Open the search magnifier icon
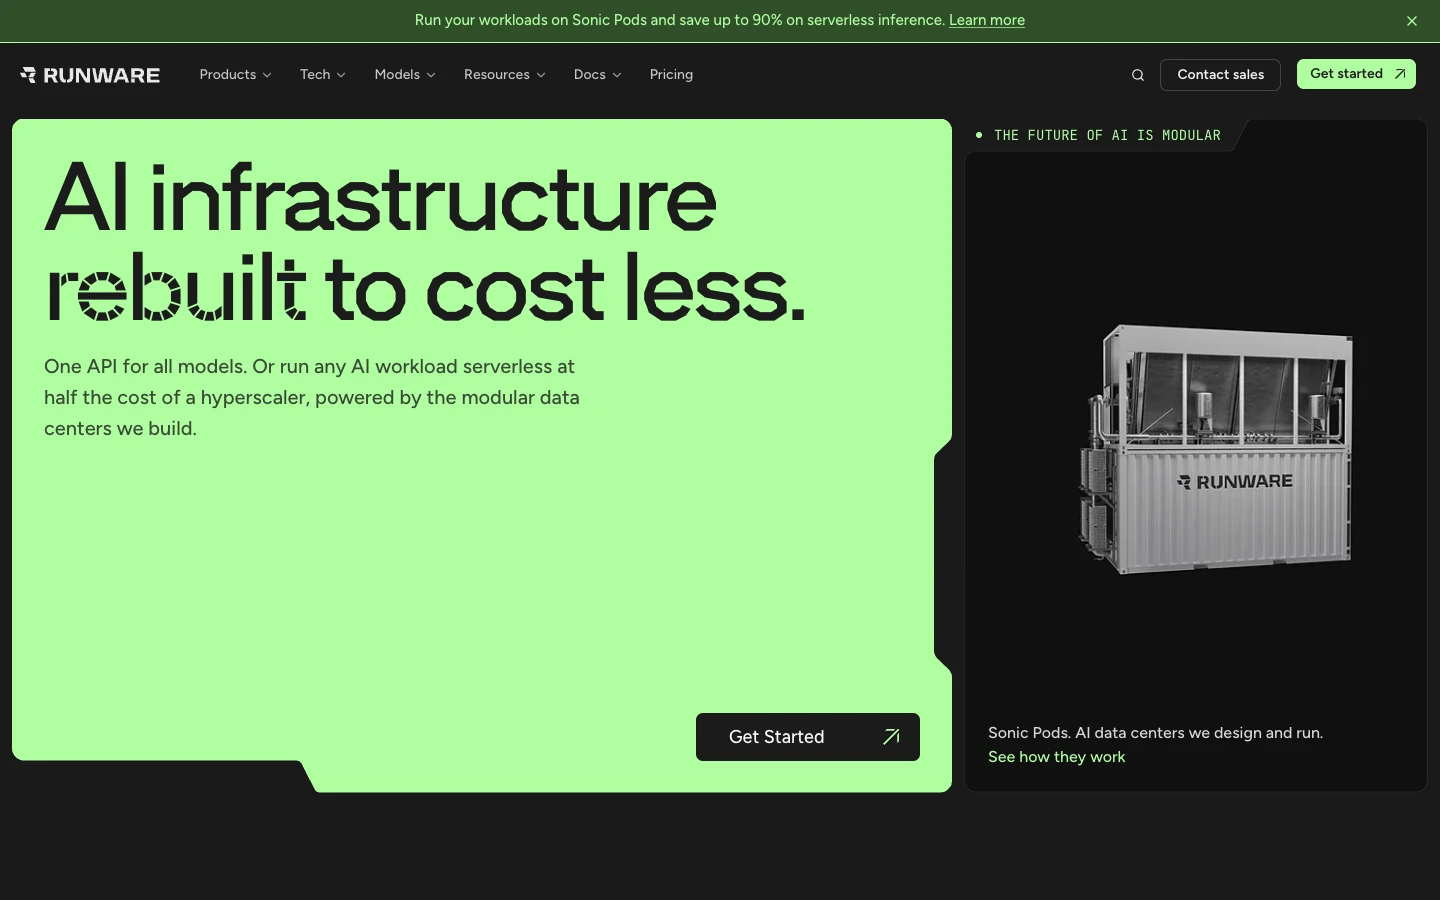This screenshot has height=900, width=1440. pyautogui.click(x=1138, y=75)
